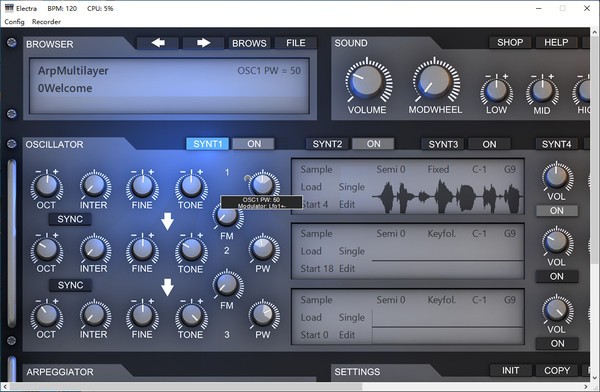Open the Config menu

(14, 22)
